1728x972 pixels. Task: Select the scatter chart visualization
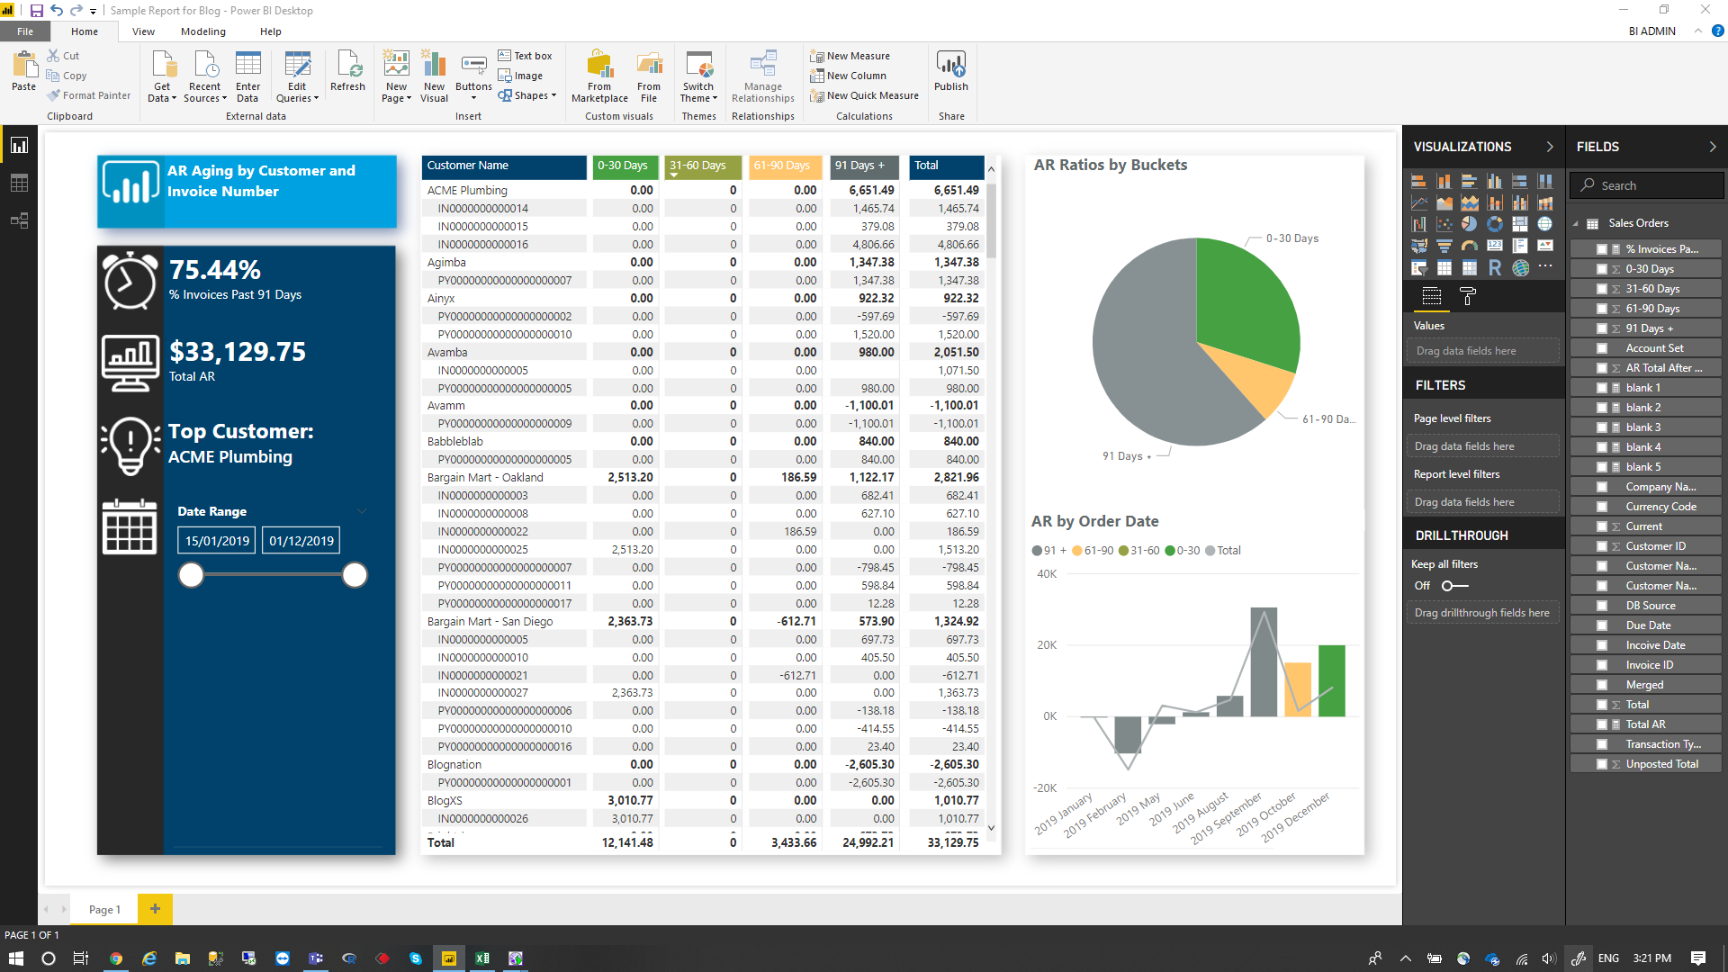(1444, 224)
